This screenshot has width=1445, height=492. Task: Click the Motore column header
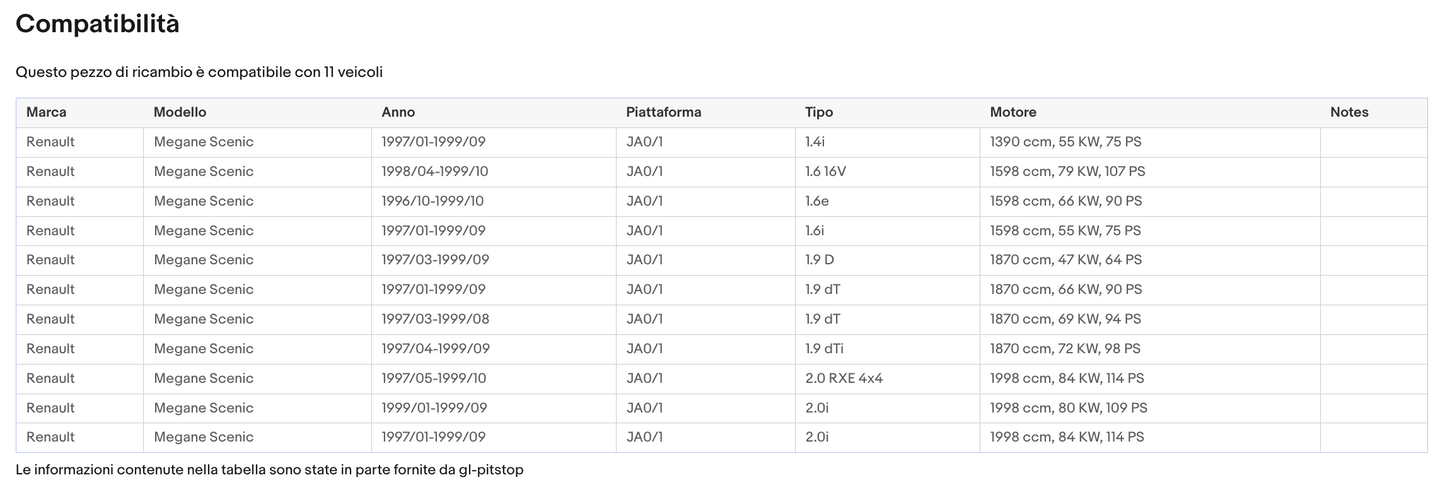click(x=1013, y=112)
